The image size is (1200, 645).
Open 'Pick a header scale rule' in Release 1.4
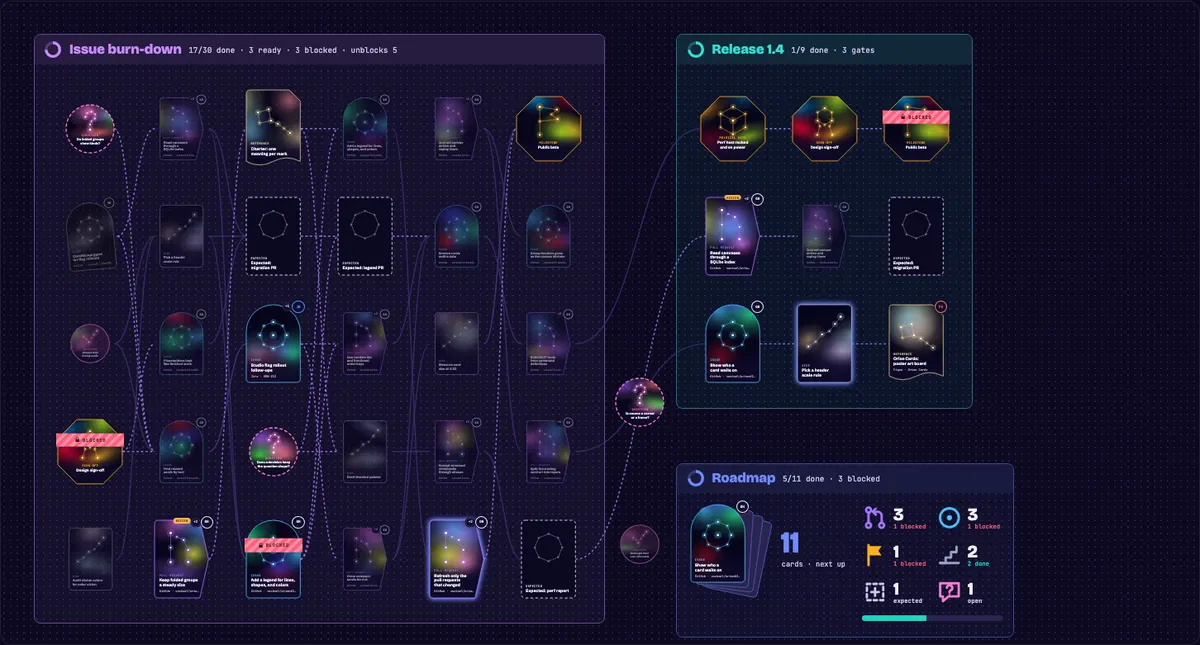click(x=825, y=344)
